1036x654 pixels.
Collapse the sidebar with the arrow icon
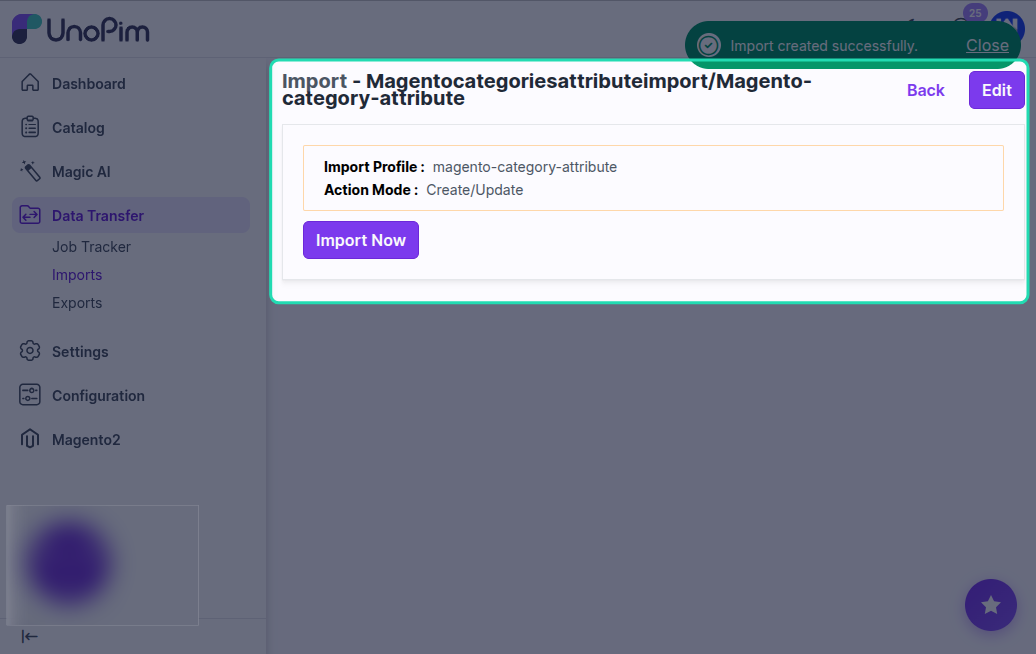29,636
